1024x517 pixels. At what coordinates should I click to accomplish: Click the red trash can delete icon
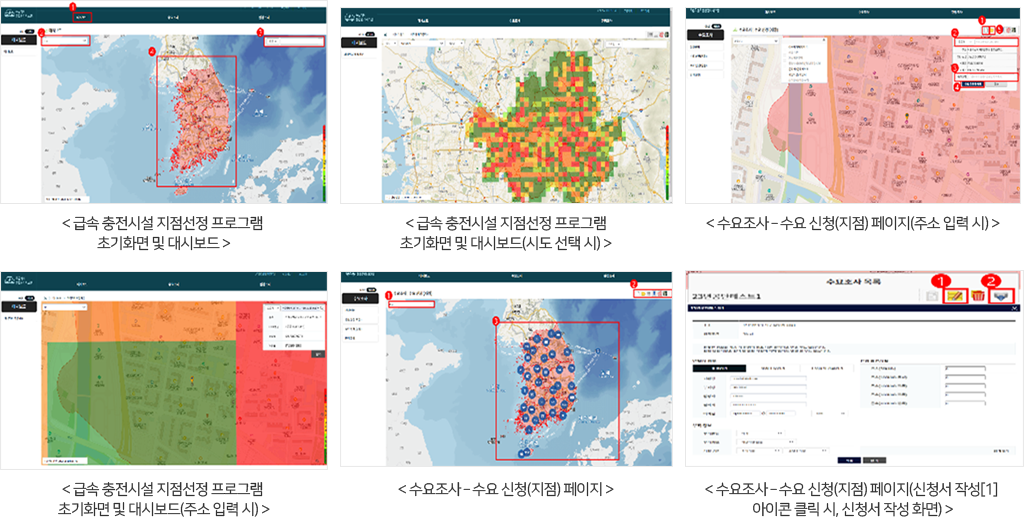pyautogui.click(x=979, y=296)
